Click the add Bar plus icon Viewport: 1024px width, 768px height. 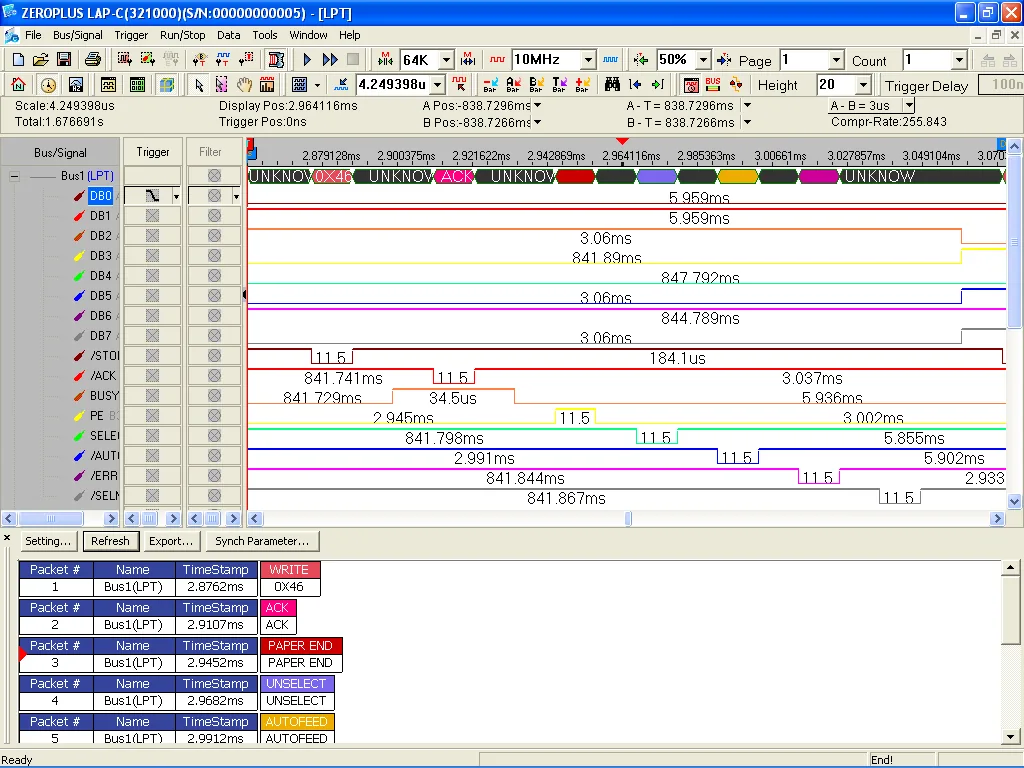583,85
